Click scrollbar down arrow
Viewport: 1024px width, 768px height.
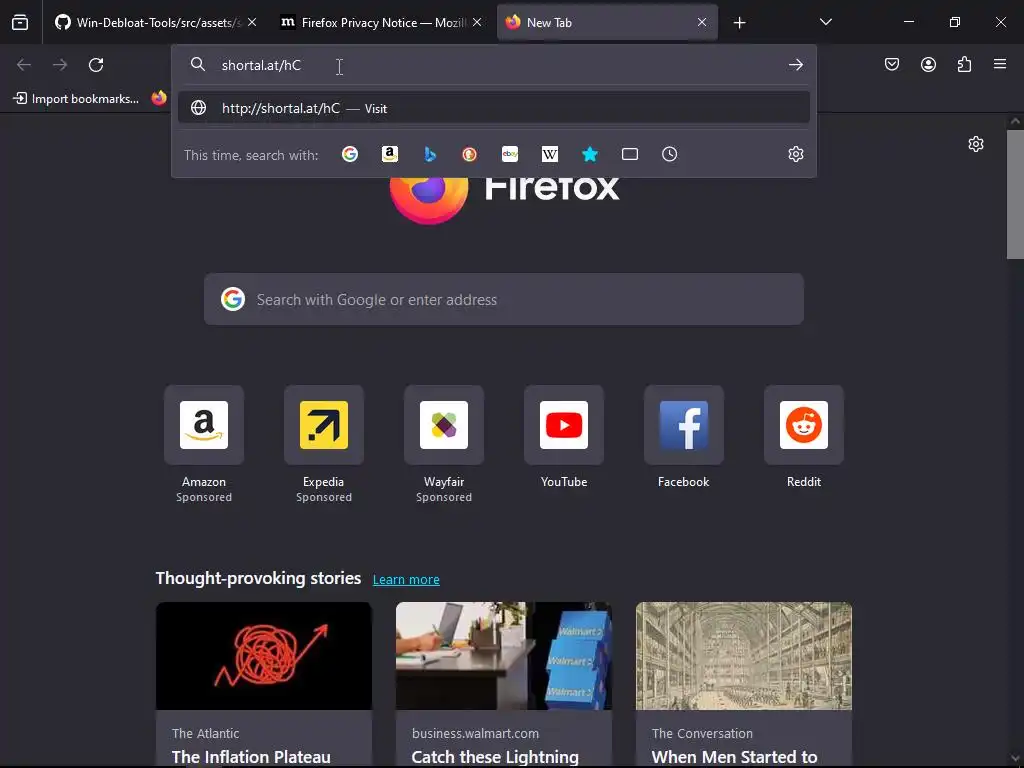(1015, 758)
